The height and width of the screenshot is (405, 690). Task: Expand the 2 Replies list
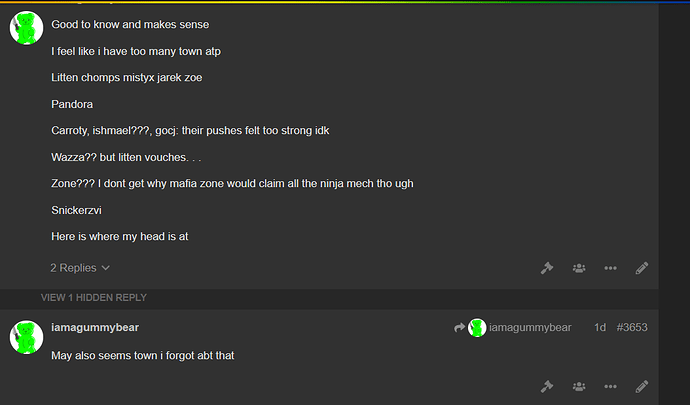tap(80, 268)
